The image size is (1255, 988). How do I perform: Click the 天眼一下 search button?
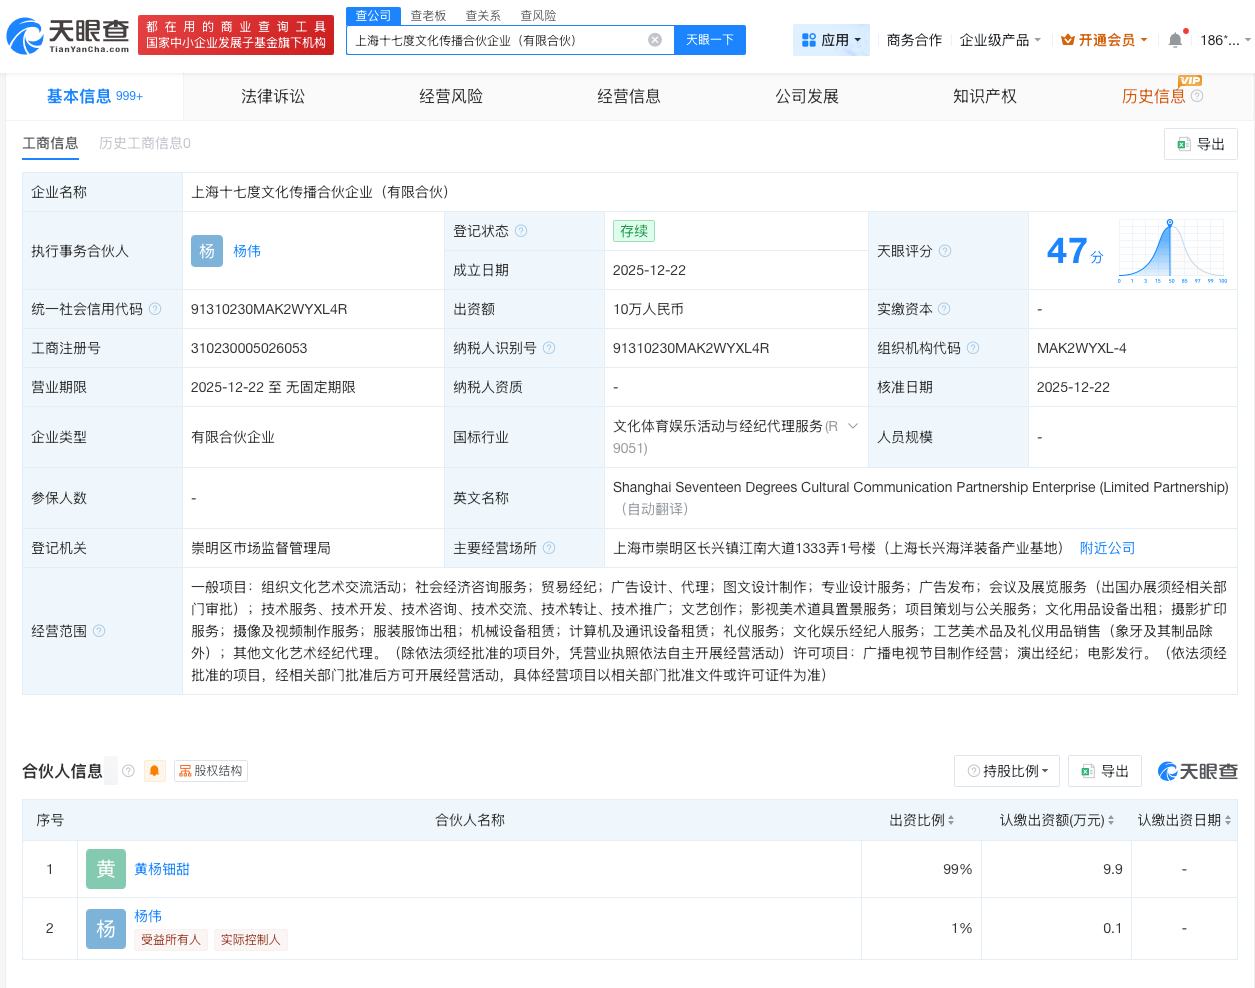coord(710,40)
